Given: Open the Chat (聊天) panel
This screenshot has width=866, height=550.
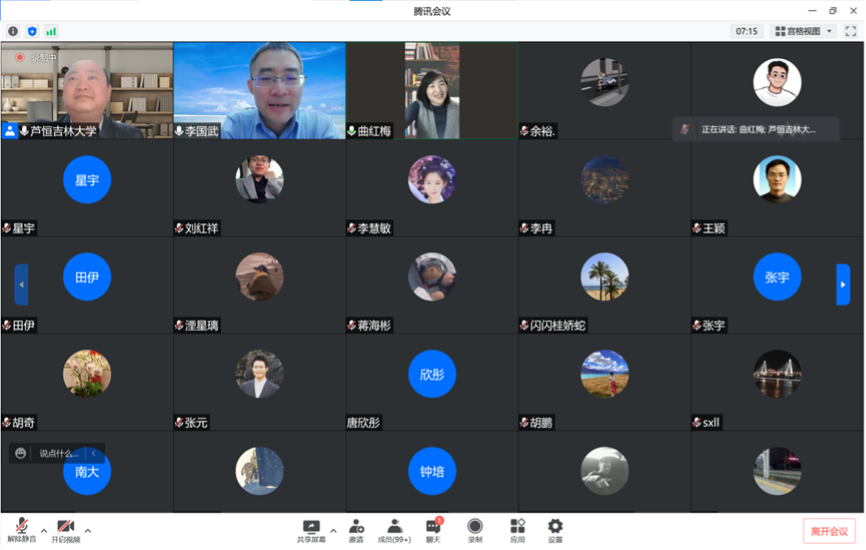Looking at the screenshot, I should tap(434, 529).
